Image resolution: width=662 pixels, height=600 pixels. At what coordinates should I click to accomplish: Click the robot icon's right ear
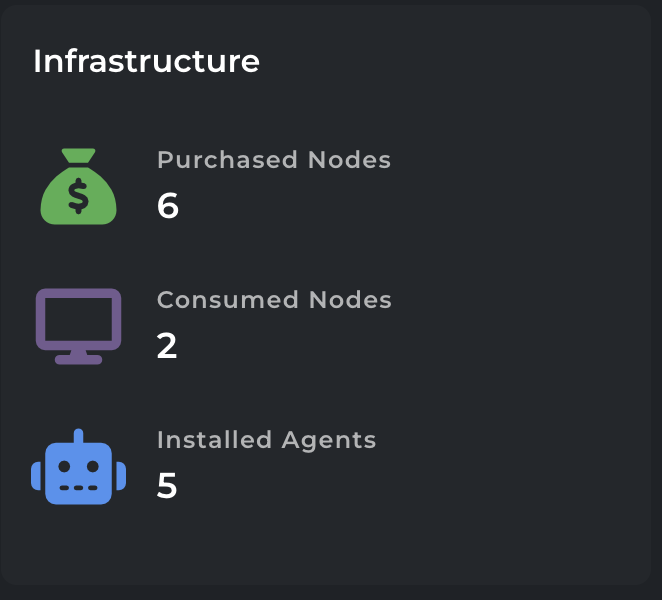pos(121,476)
